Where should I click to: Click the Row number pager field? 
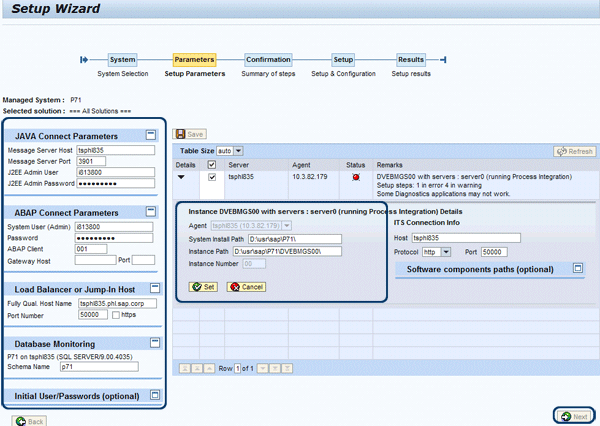tap(237, 368)
